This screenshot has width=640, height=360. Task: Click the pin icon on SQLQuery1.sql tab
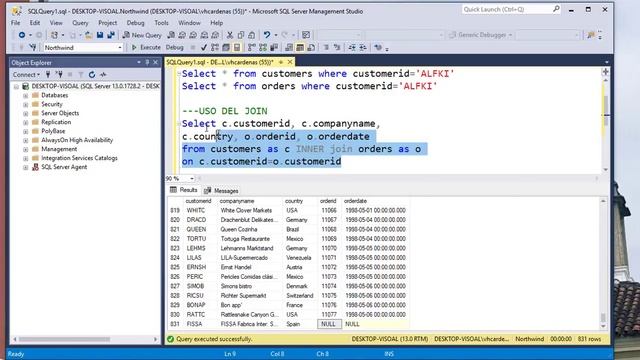[281, 62]
